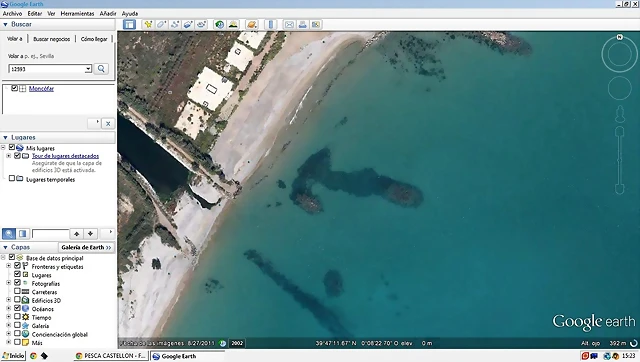Move item down with the down arrow button
Screen dimensions: 640x362
coord(90,233)
